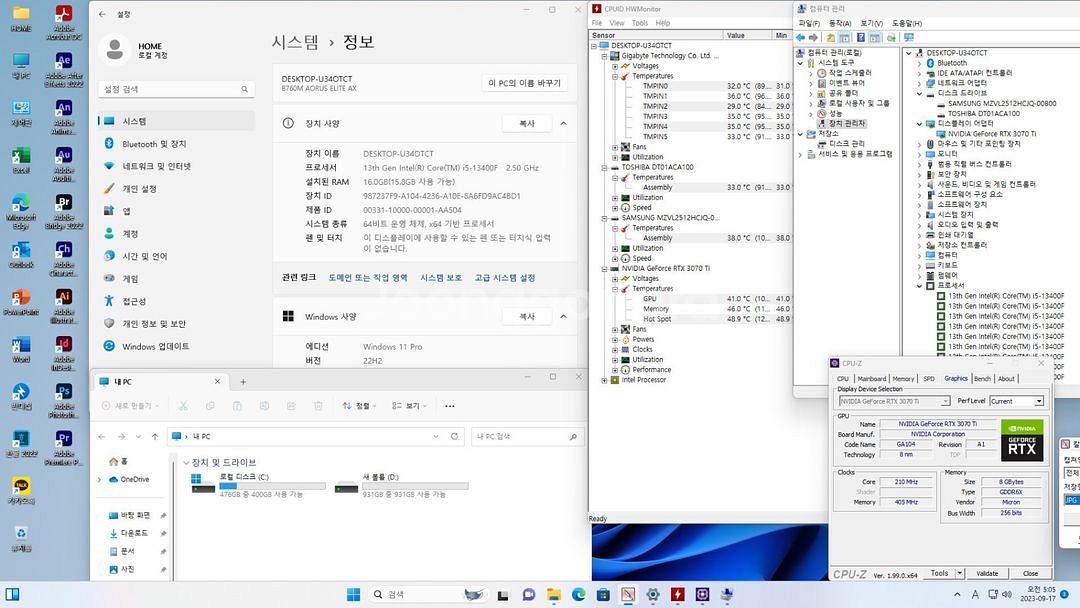Viewport: 1080px width, 608px height.
Task: Open the Adobe Acrobat DC desktop icon
Action: [x=63, y=21]
